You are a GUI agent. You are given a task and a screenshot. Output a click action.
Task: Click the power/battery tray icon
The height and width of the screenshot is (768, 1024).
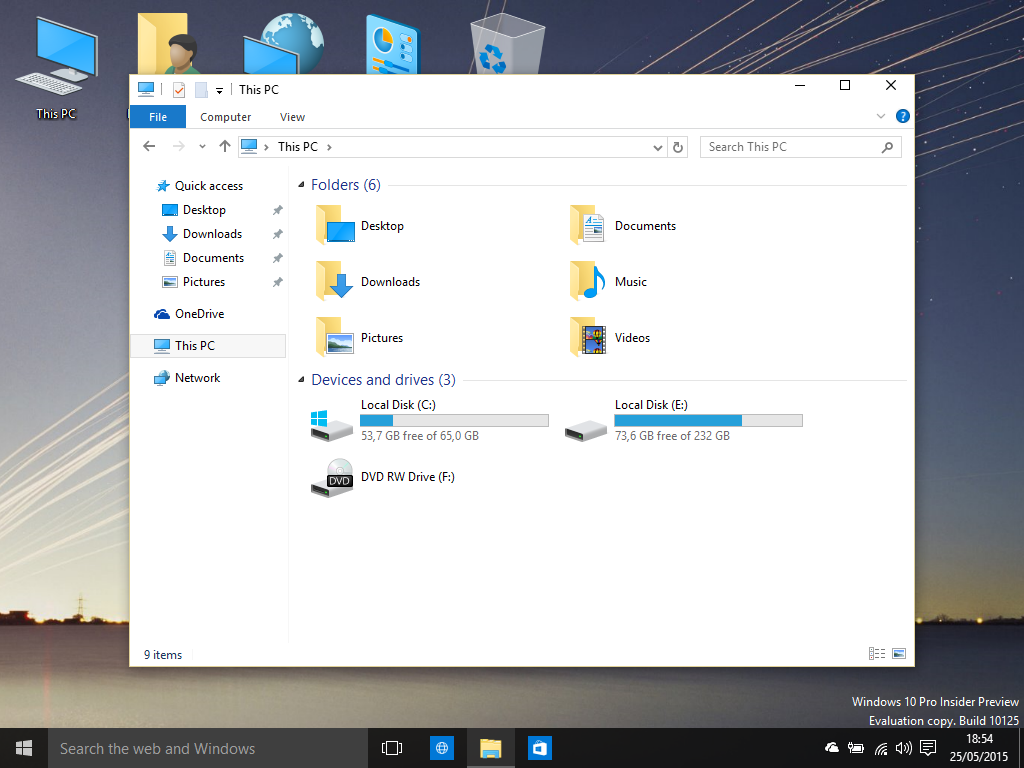856,748
